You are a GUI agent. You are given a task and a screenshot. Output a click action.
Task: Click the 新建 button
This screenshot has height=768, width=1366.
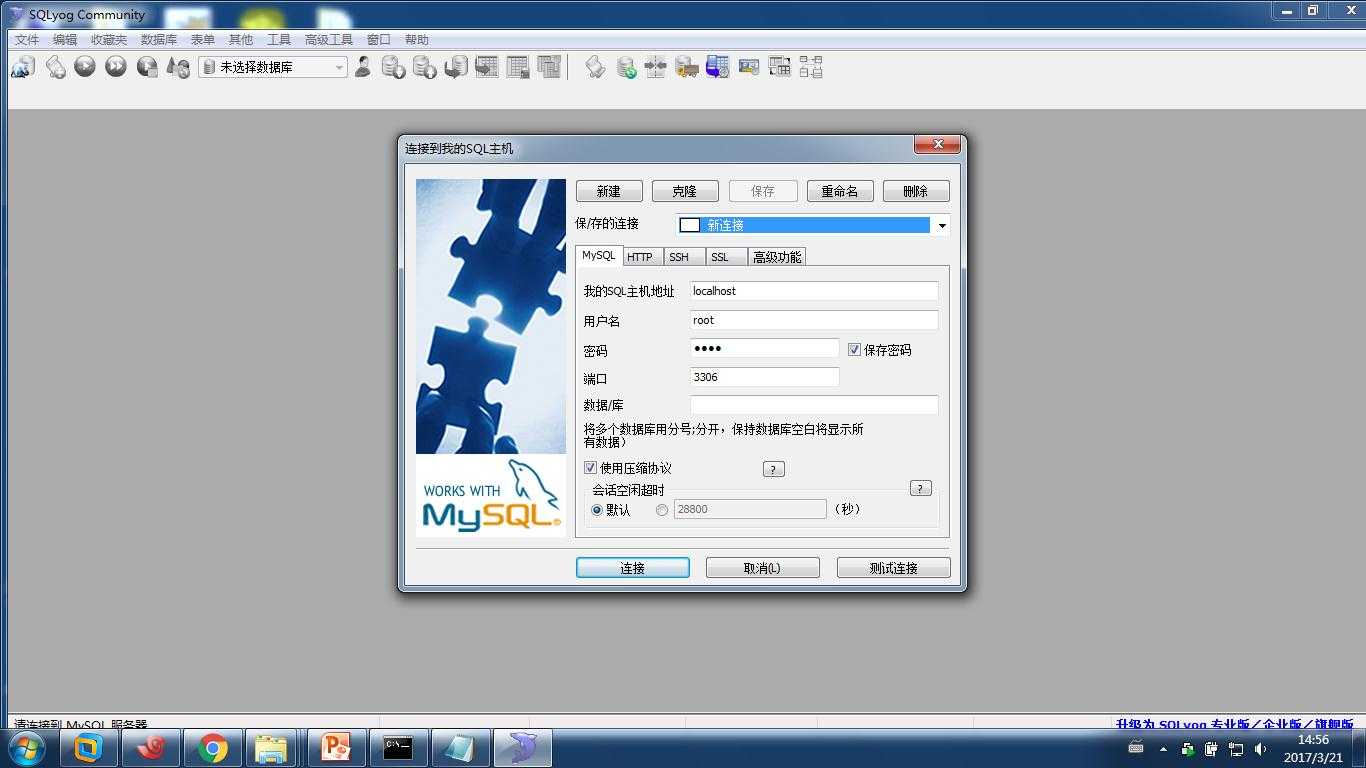click(609, 191)
